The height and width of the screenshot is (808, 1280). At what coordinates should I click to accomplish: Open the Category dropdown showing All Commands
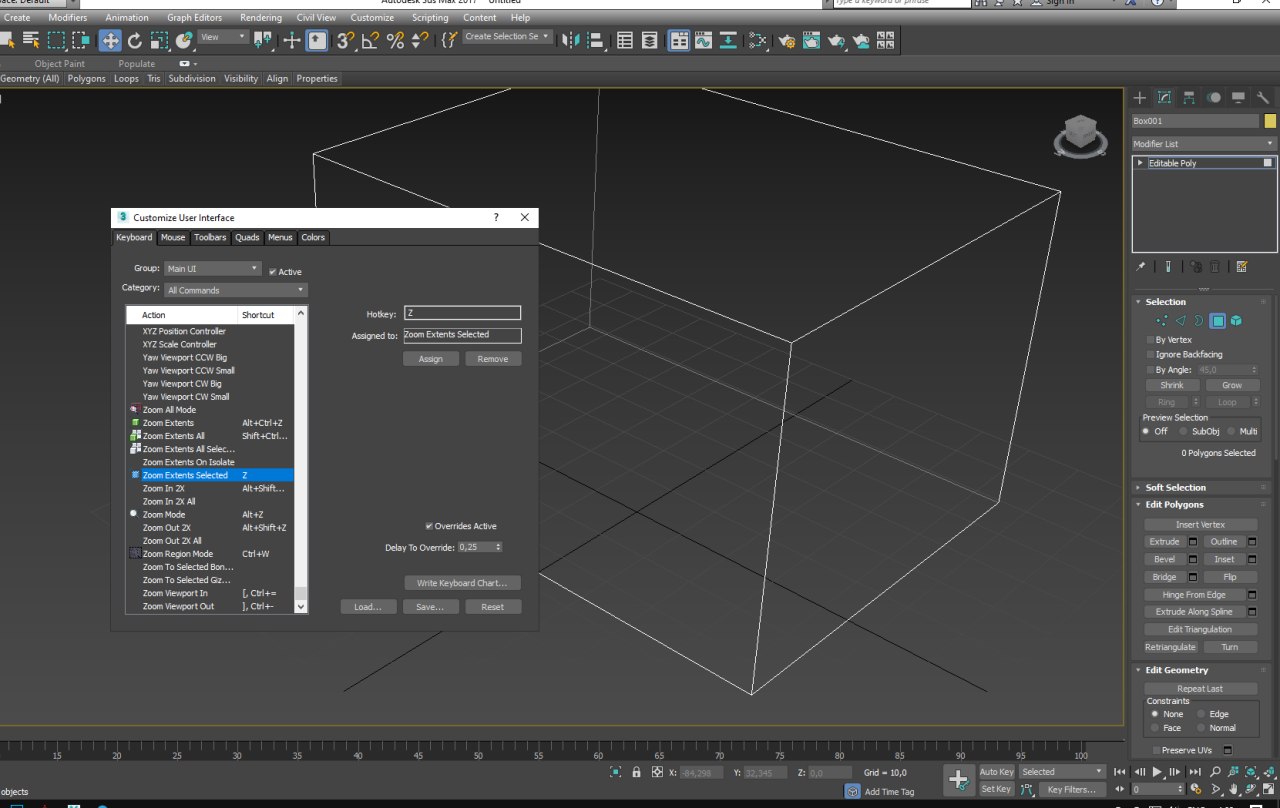[236, 290]
